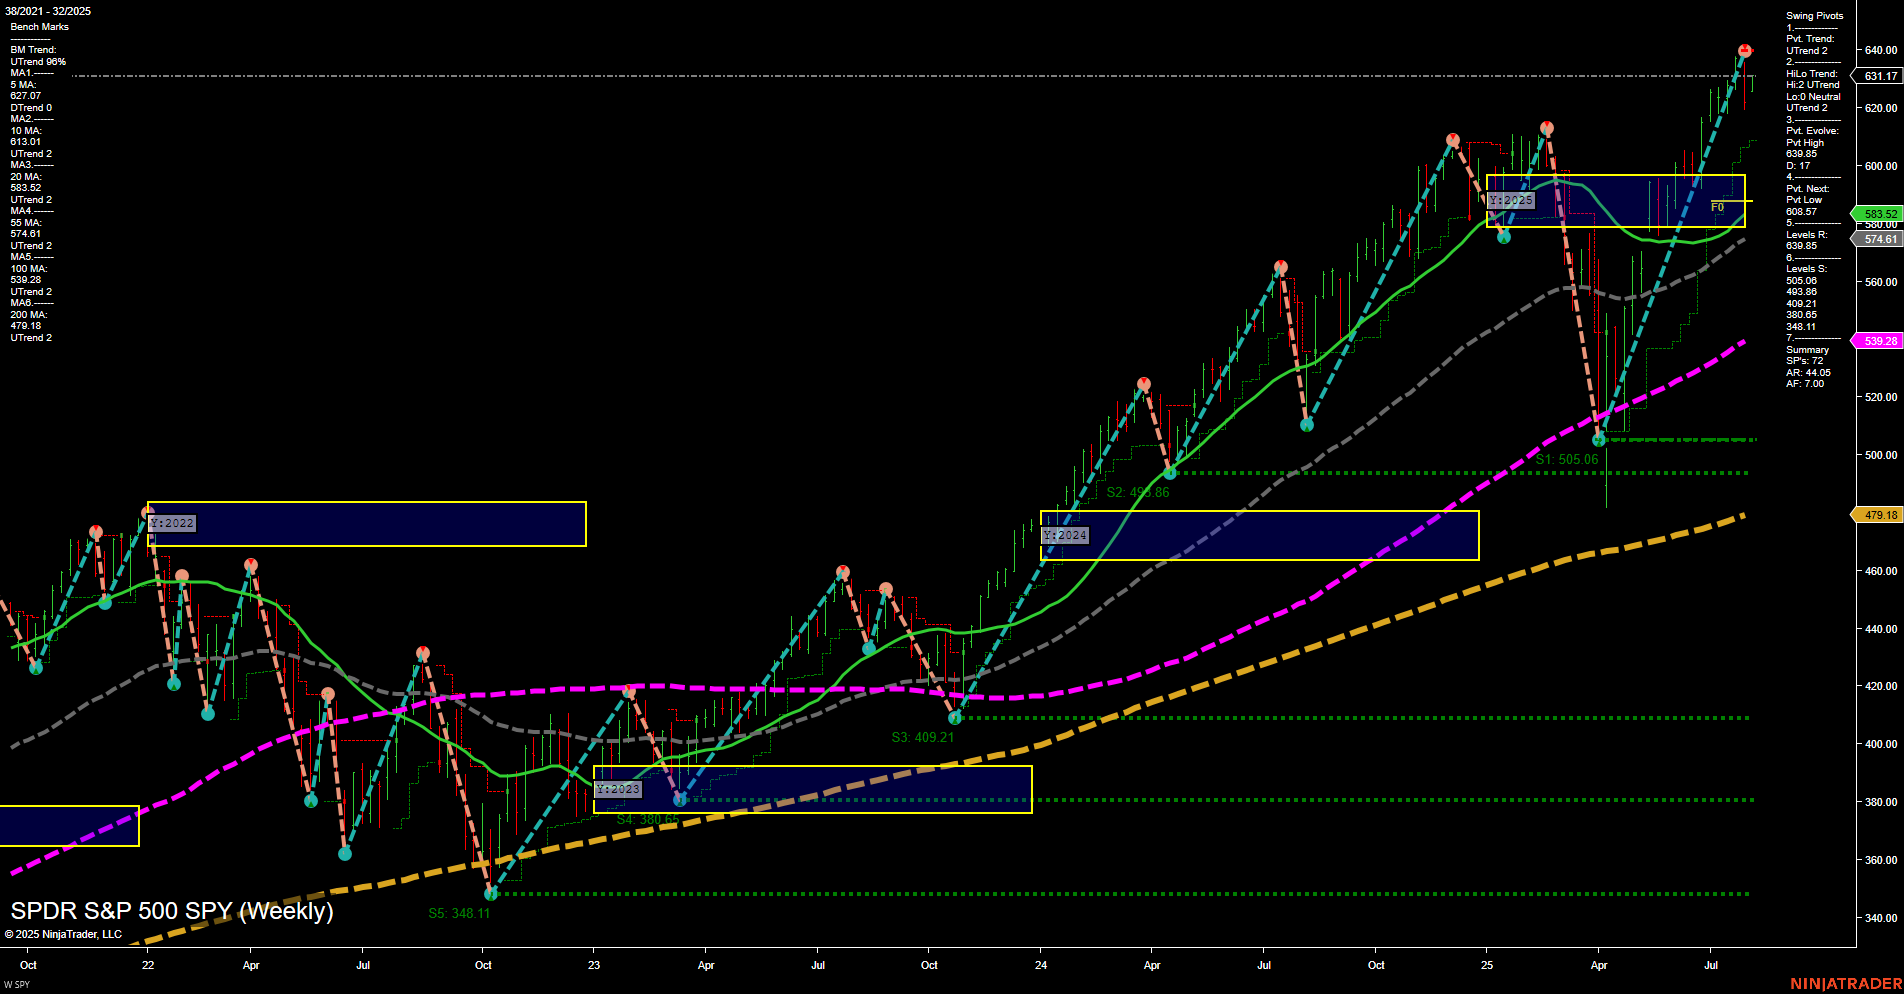Viewport: 1904px width, 994px height.
Task: Click the Y:2023 labeled box
Action: coord(618,789)
